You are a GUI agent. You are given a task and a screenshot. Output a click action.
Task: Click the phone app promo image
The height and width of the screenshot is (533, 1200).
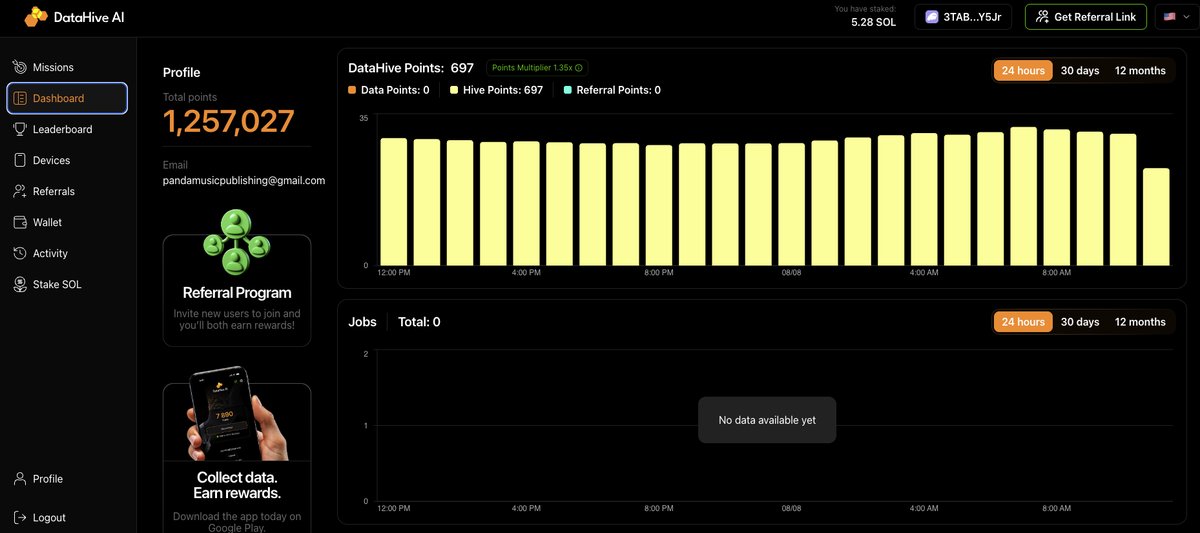click(x=237, y=412)
